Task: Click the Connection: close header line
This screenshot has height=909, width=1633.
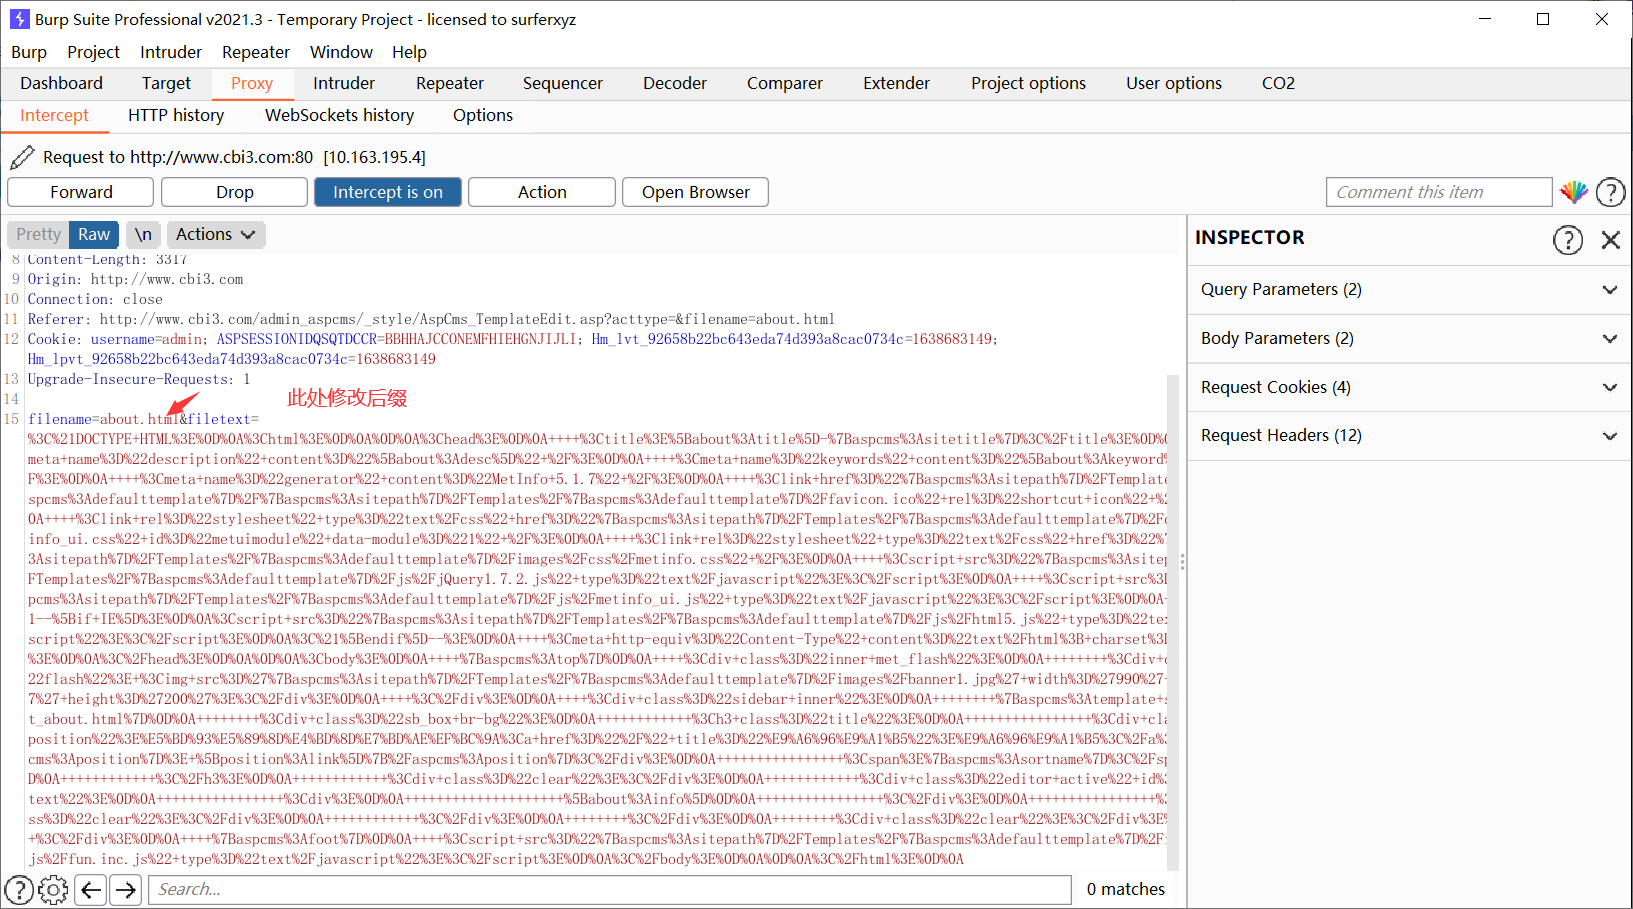Action: (x=95, y=299)
